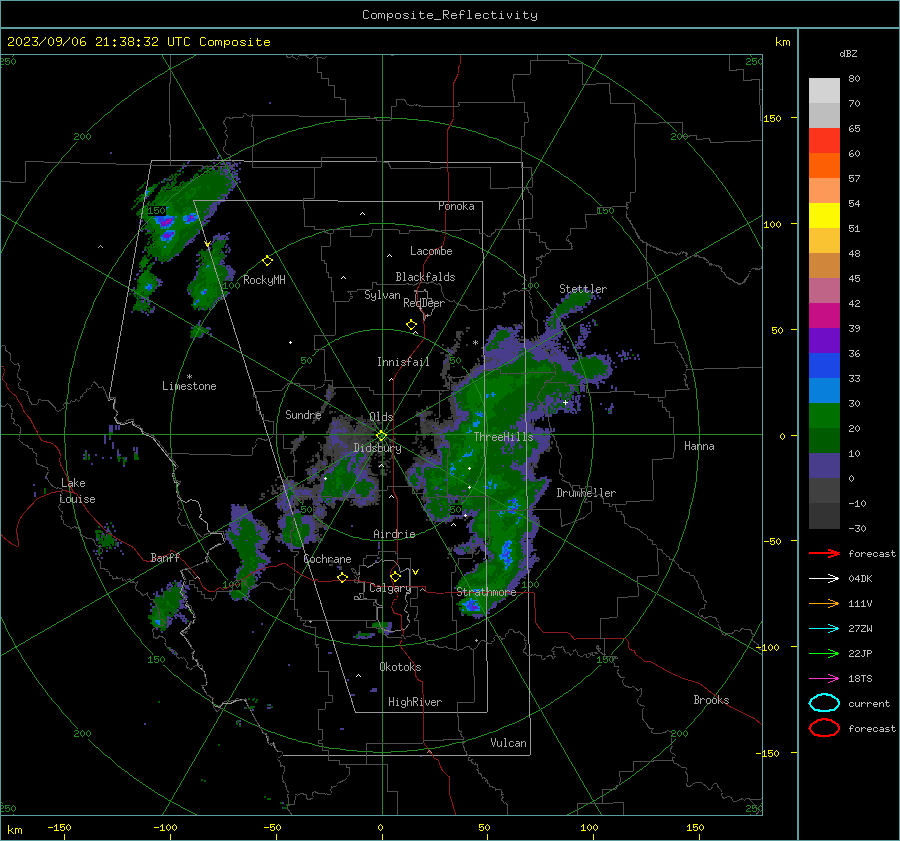Click the 'Composite_Reflectivity' title
This screenshot has width=900, height=841.
tap(450, 15)
